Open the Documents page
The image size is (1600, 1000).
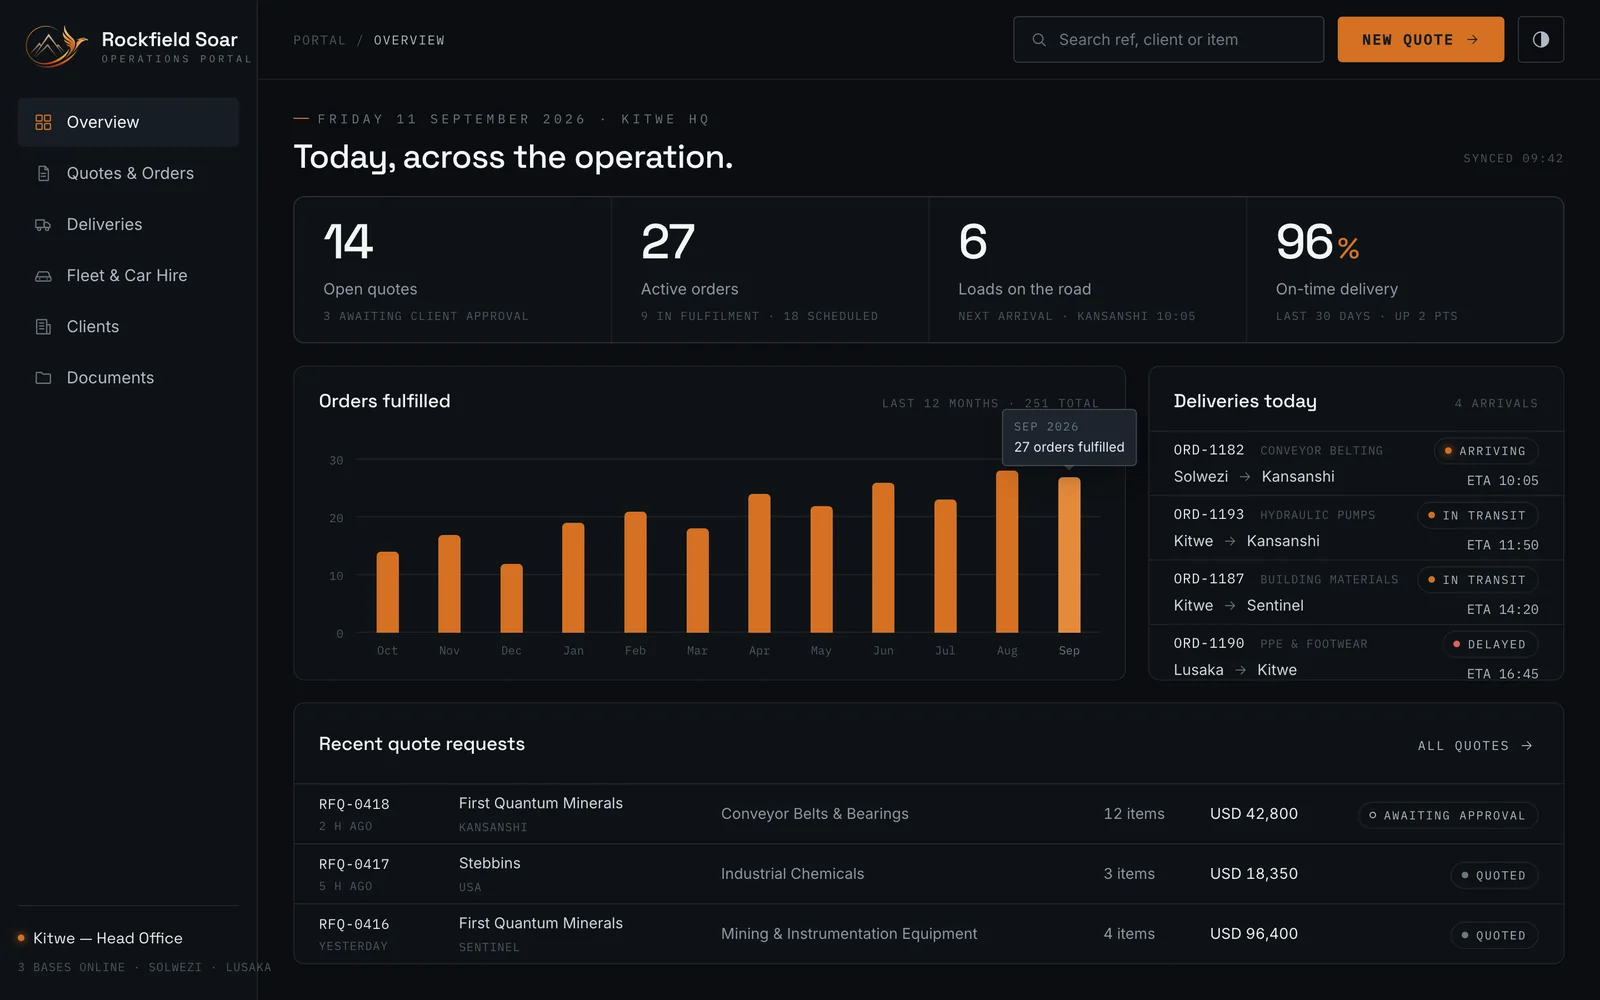(128, 378)
